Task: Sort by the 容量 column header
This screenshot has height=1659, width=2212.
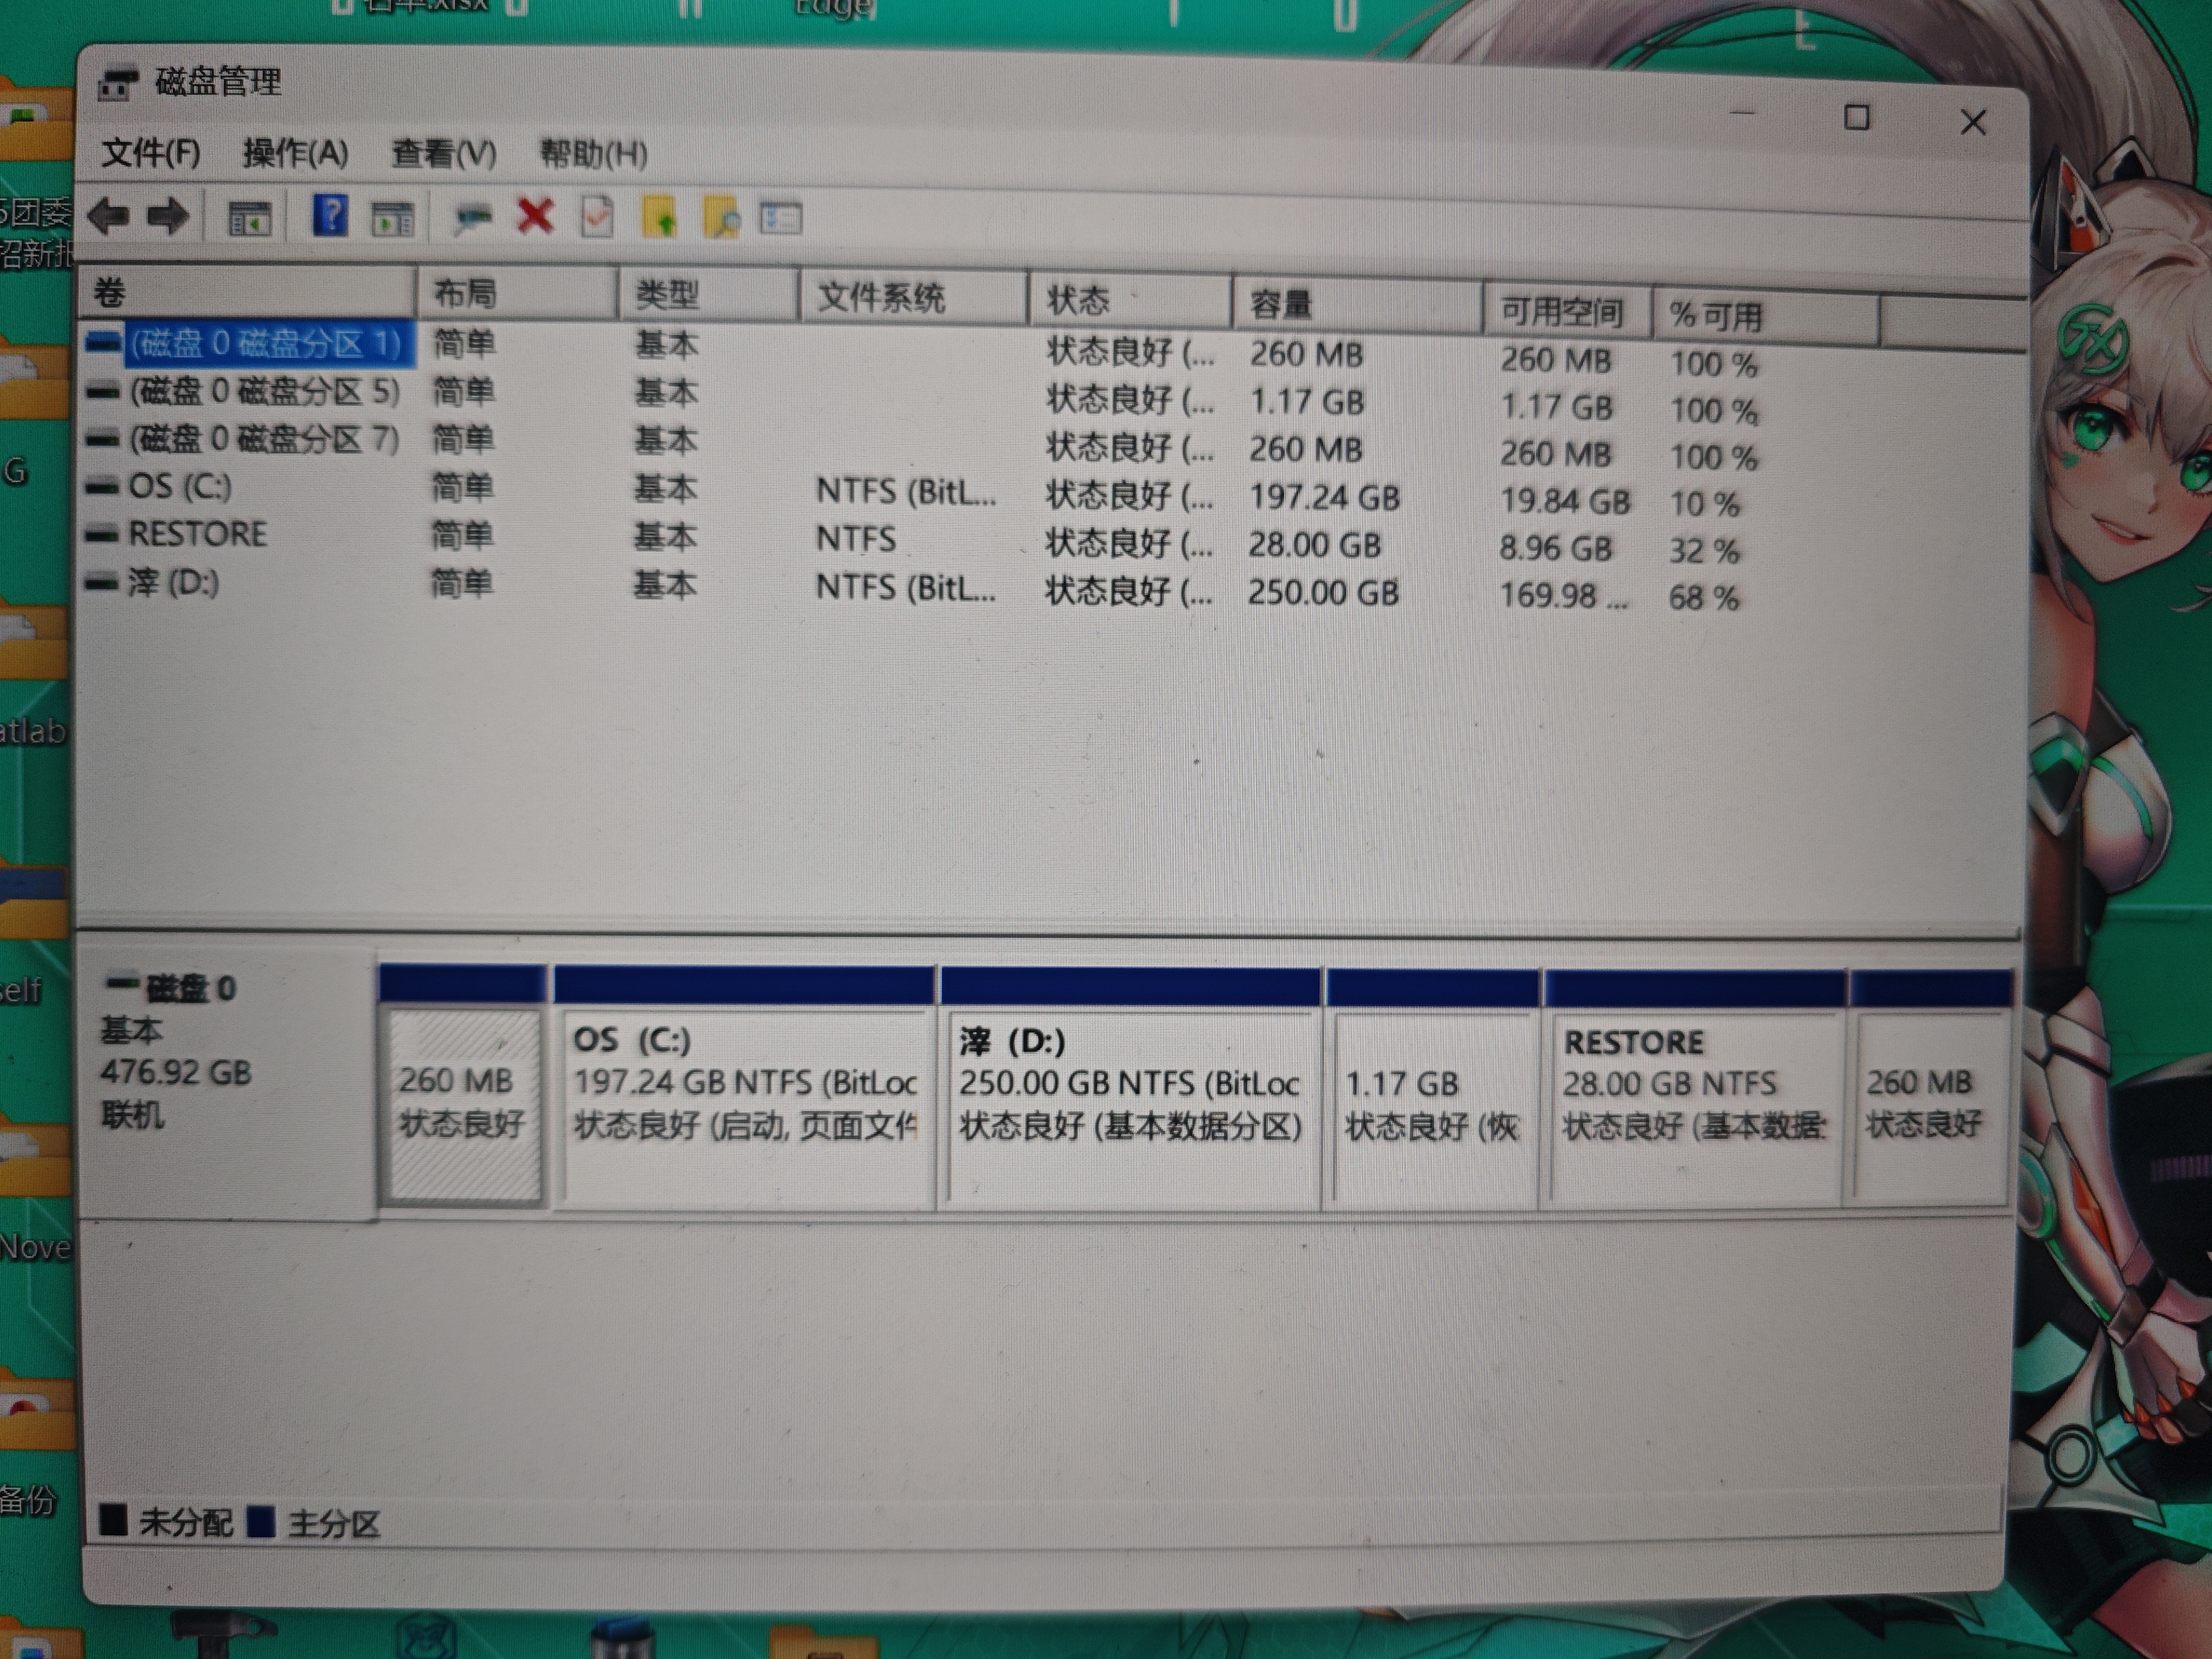Action: point(1280,303)
